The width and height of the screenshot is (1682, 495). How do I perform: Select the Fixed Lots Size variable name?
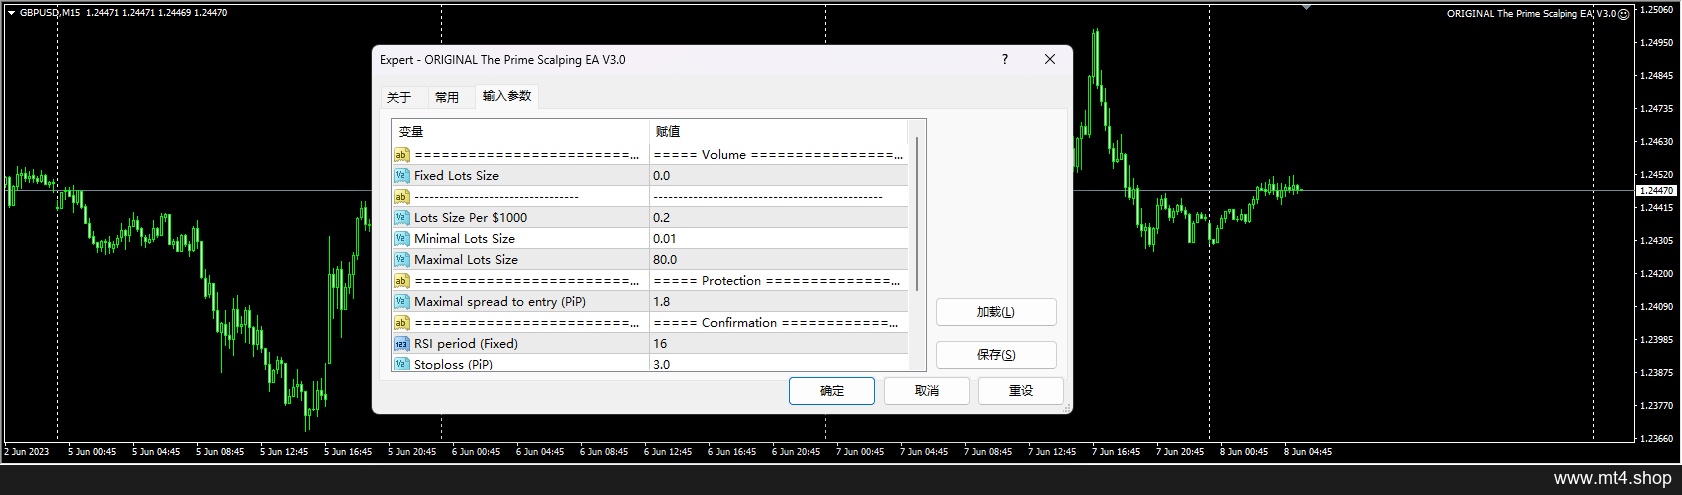[456, 176]
